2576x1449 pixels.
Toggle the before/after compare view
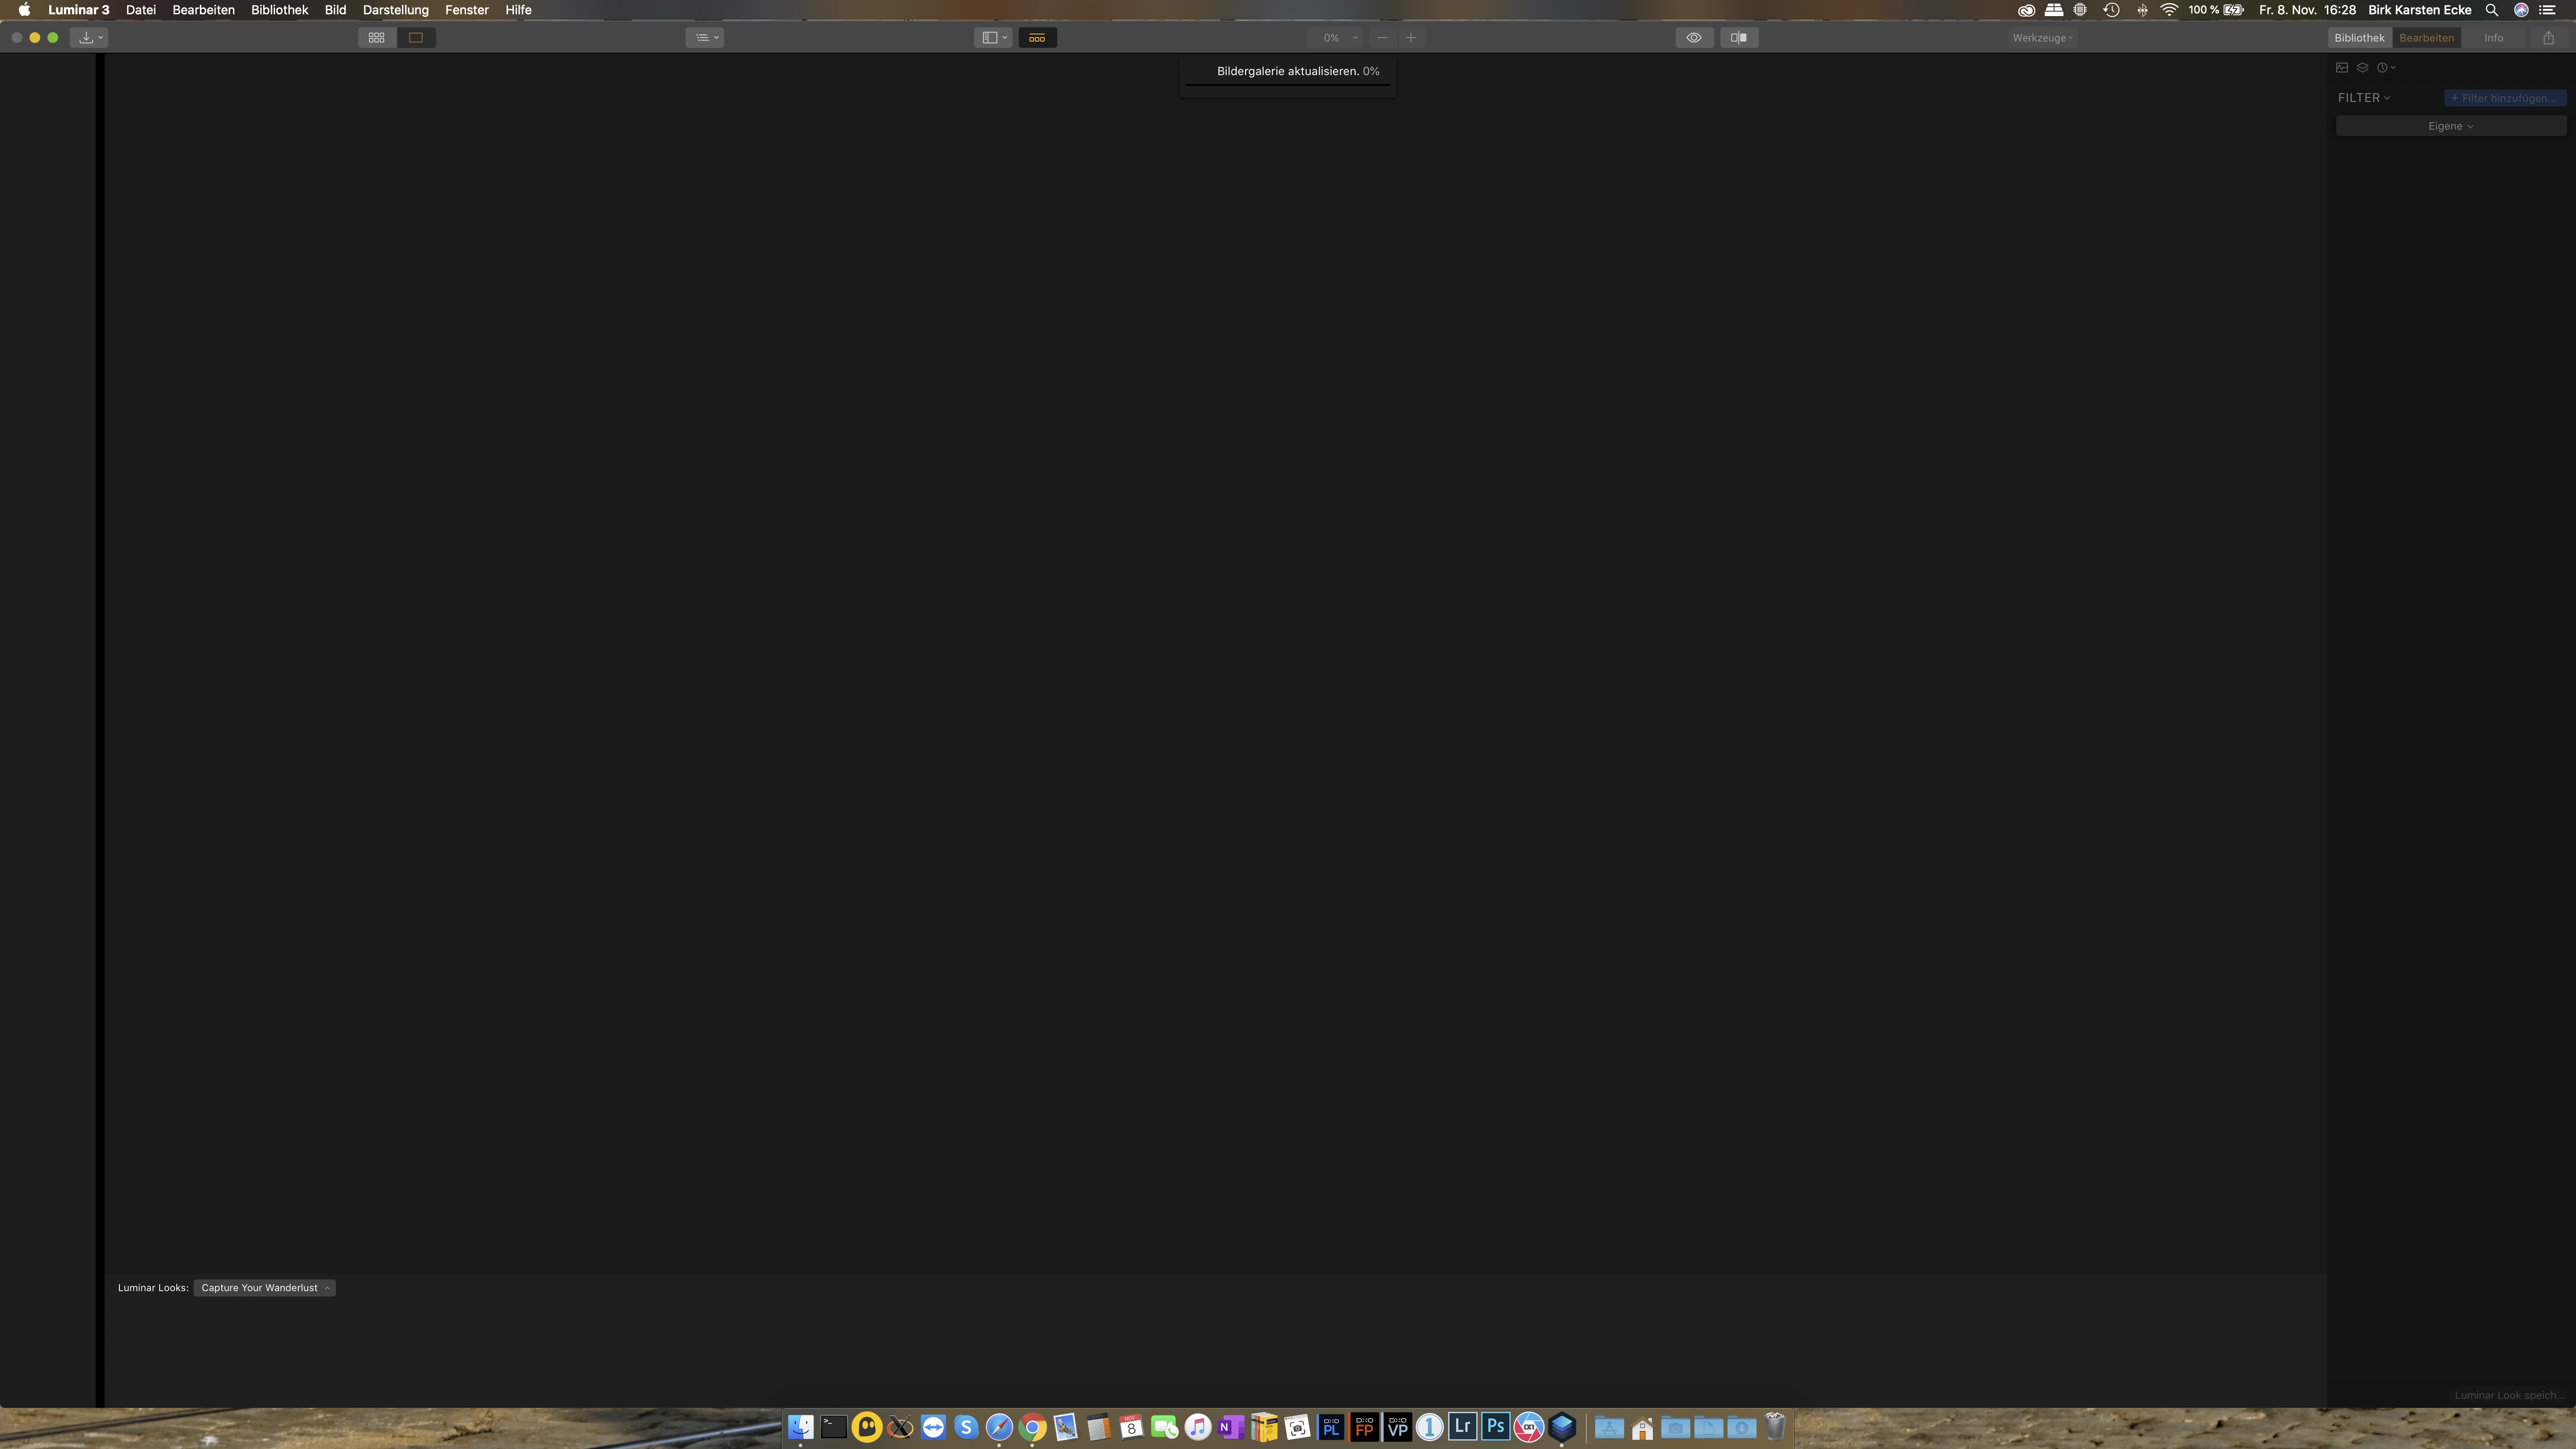pos(1739,37)
